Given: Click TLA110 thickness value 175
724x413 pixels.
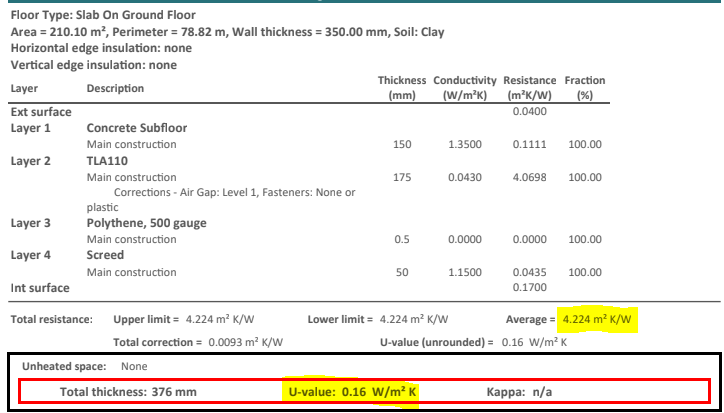Looking at the screenshot, I should (x=402, y=177).
